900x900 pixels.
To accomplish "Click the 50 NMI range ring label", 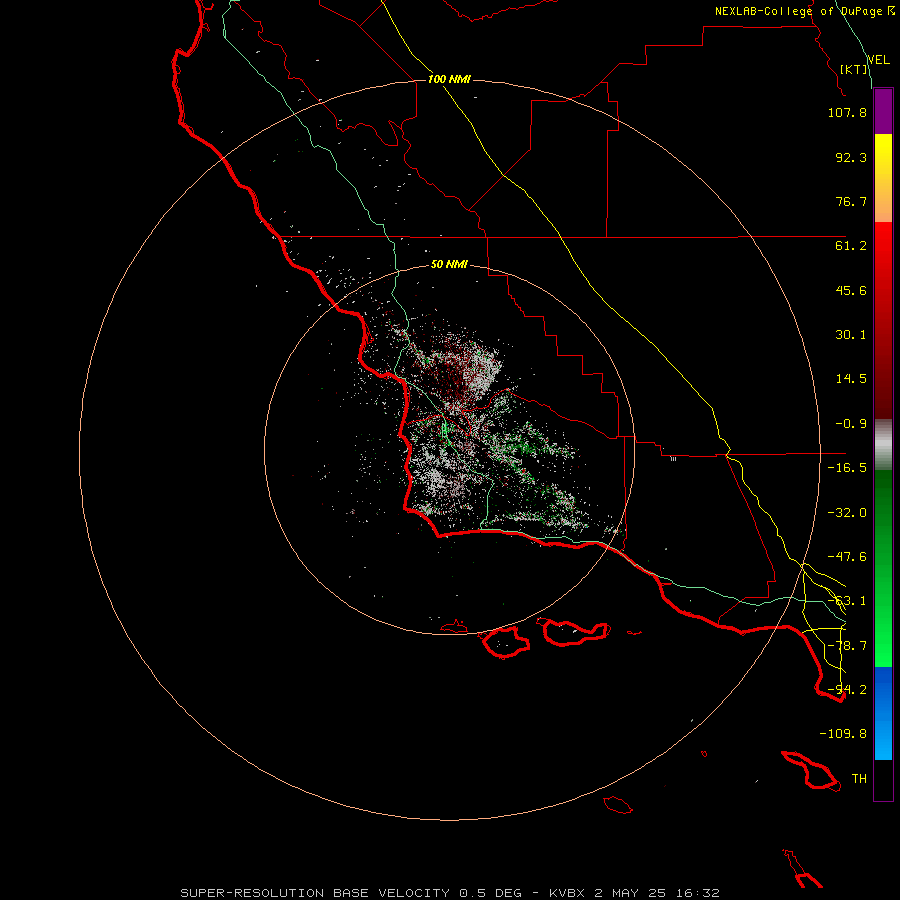I will click(449, 264).
